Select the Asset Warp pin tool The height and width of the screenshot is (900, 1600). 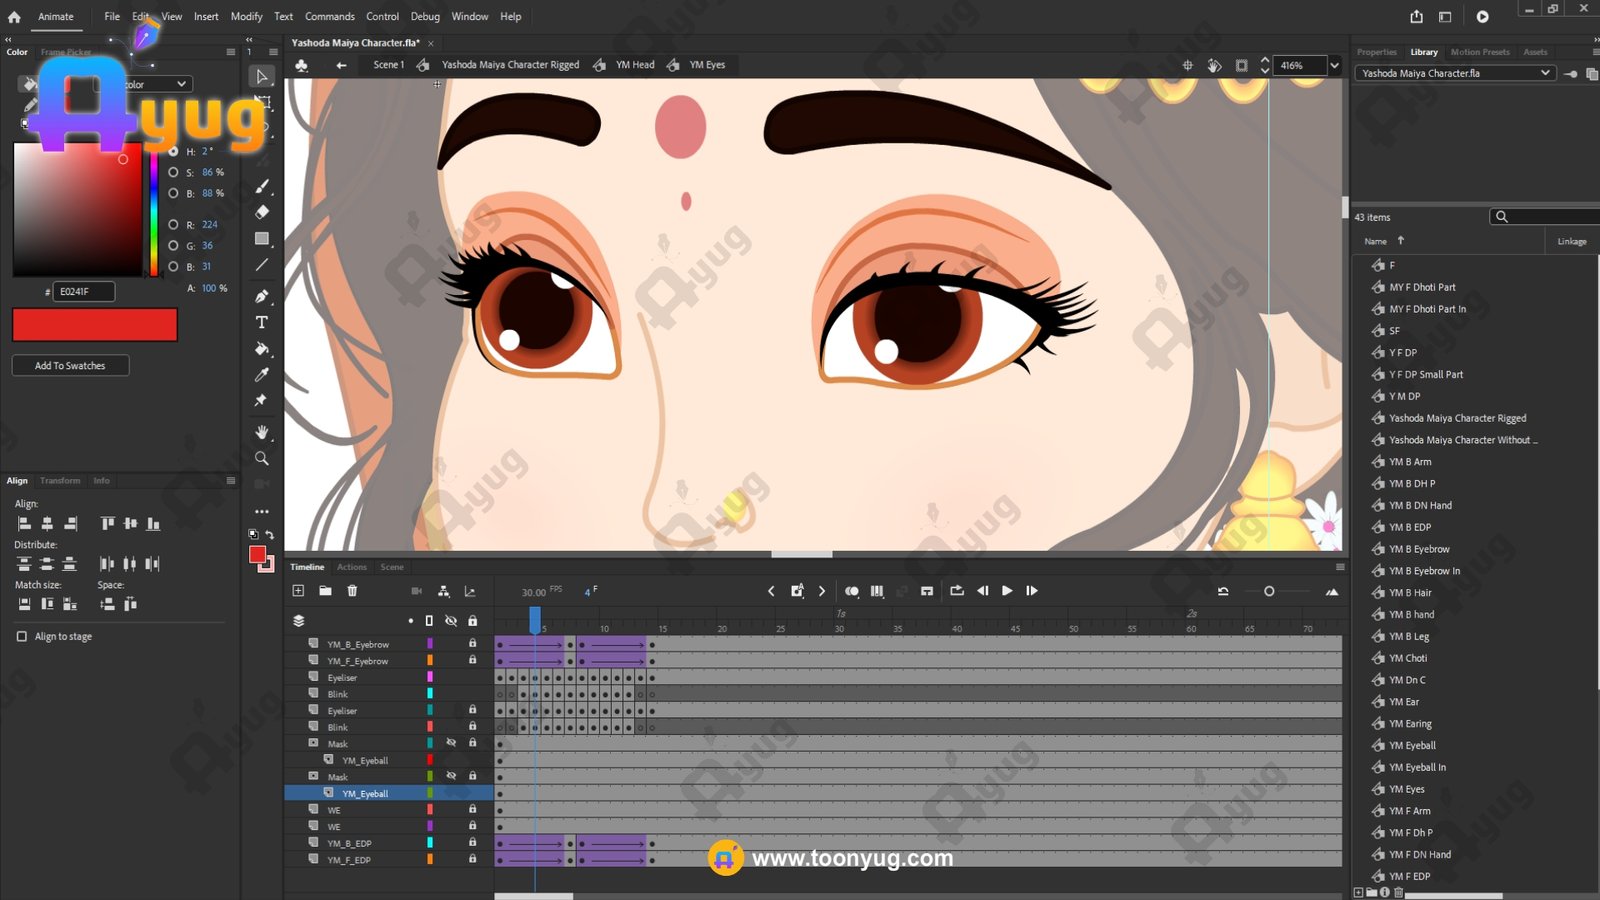(262, 400)
